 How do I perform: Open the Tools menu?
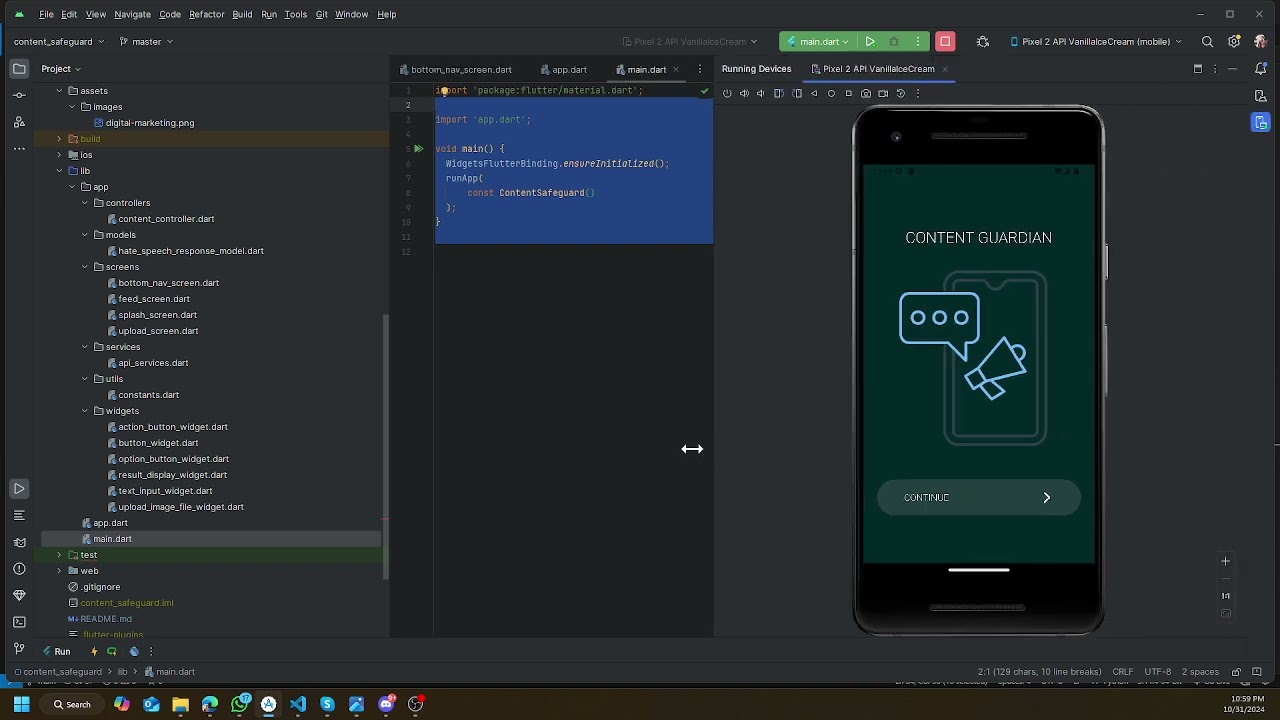pos(295,14)
